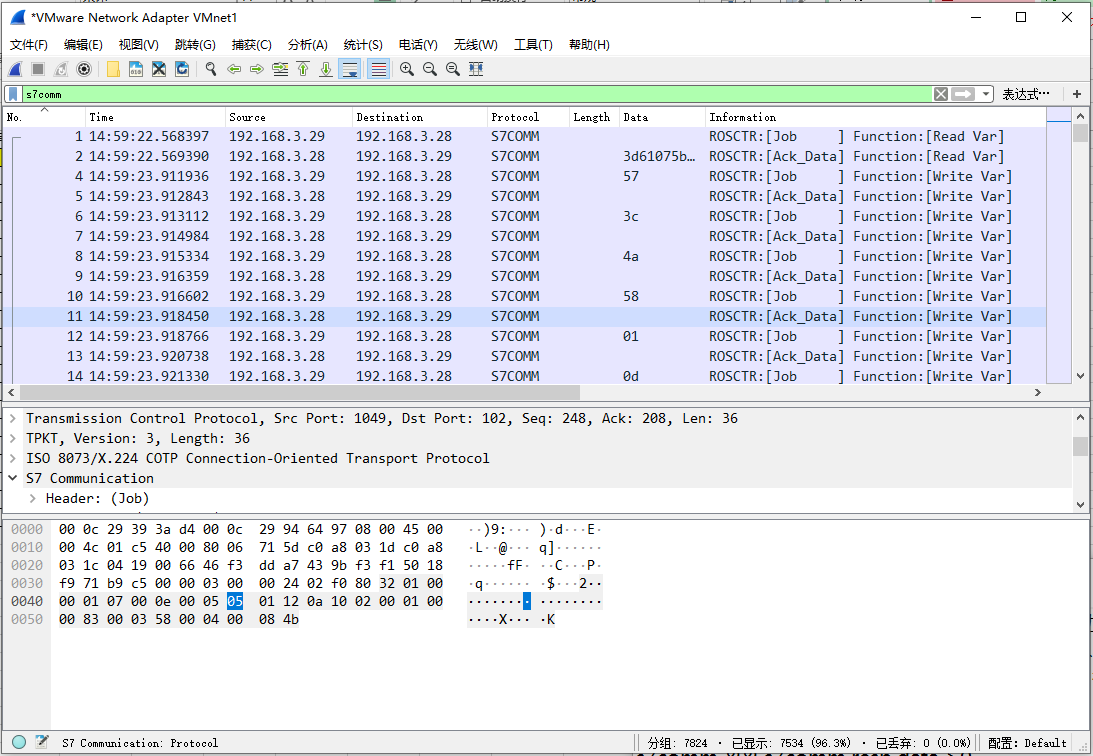
Task: Open the 捕获(C) menu
Action: pos(252,45)
